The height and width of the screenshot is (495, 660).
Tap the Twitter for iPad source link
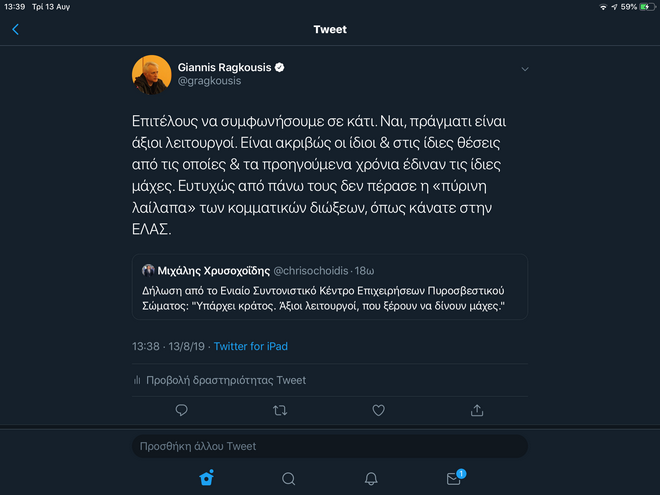(x=251, y=346)
